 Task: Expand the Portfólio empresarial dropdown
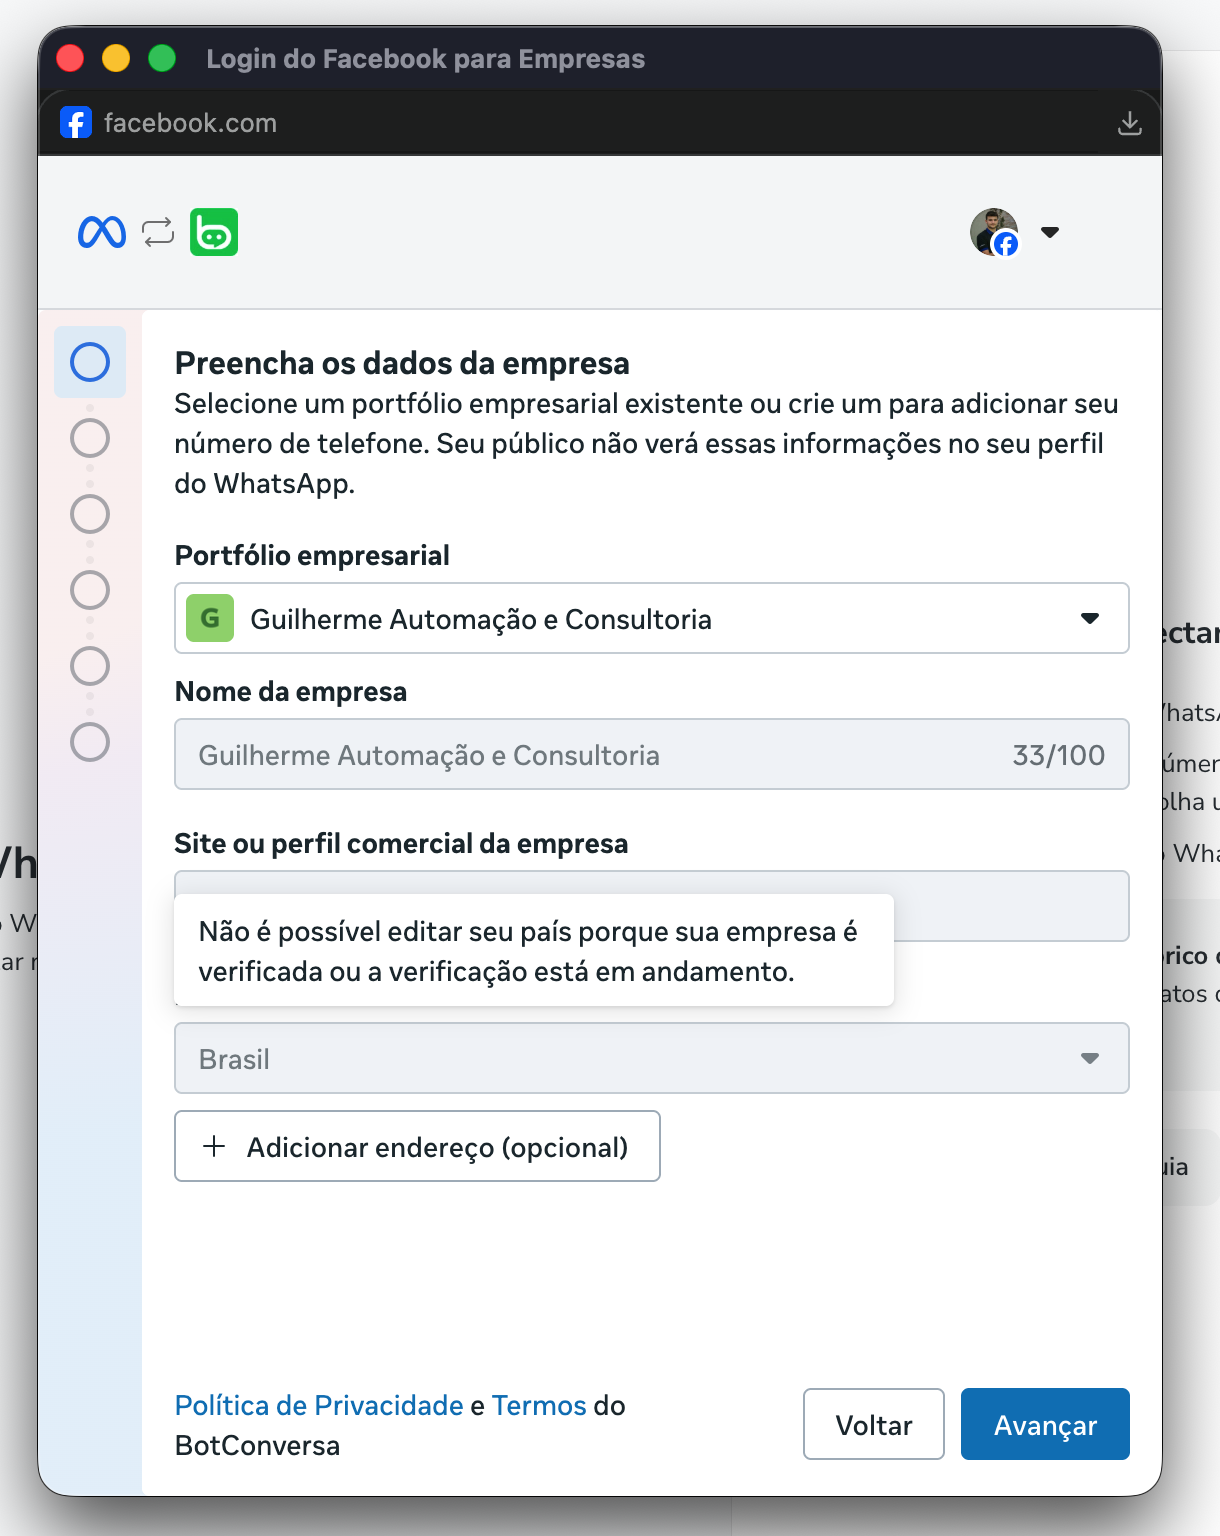pos(1089,618)
